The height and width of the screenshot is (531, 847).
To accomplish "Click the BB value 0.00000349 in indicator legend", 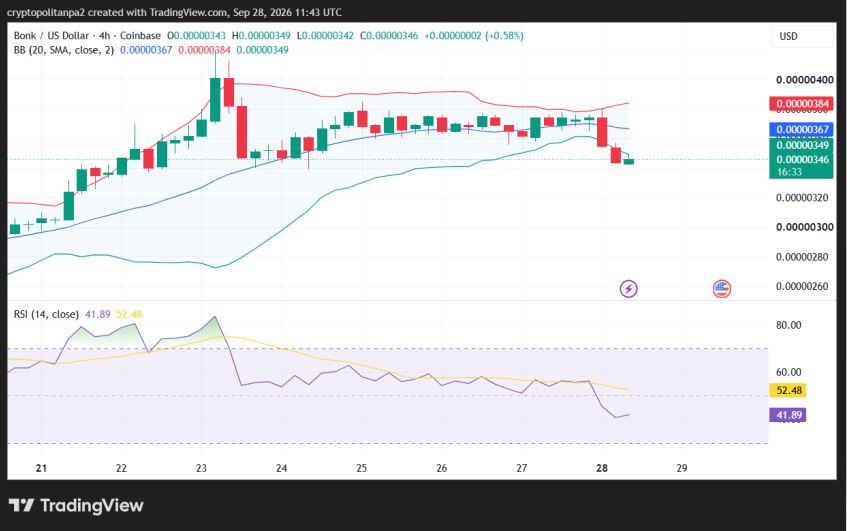I will [263, 50].
